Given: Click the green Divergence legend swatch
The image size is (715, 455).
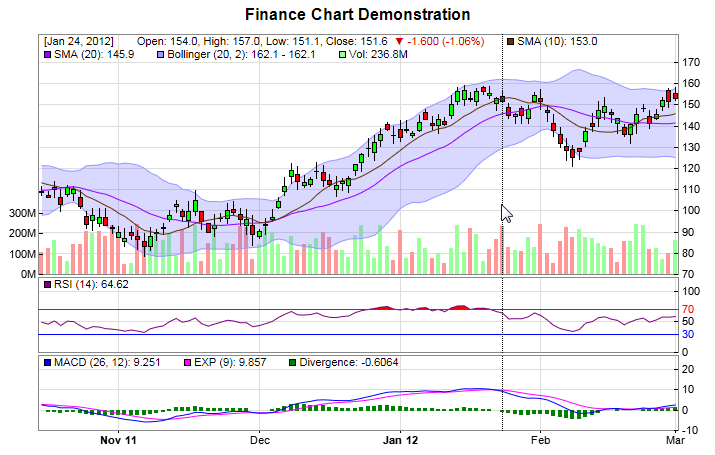Looking at the screenshot, I should [x=292, y=361].
